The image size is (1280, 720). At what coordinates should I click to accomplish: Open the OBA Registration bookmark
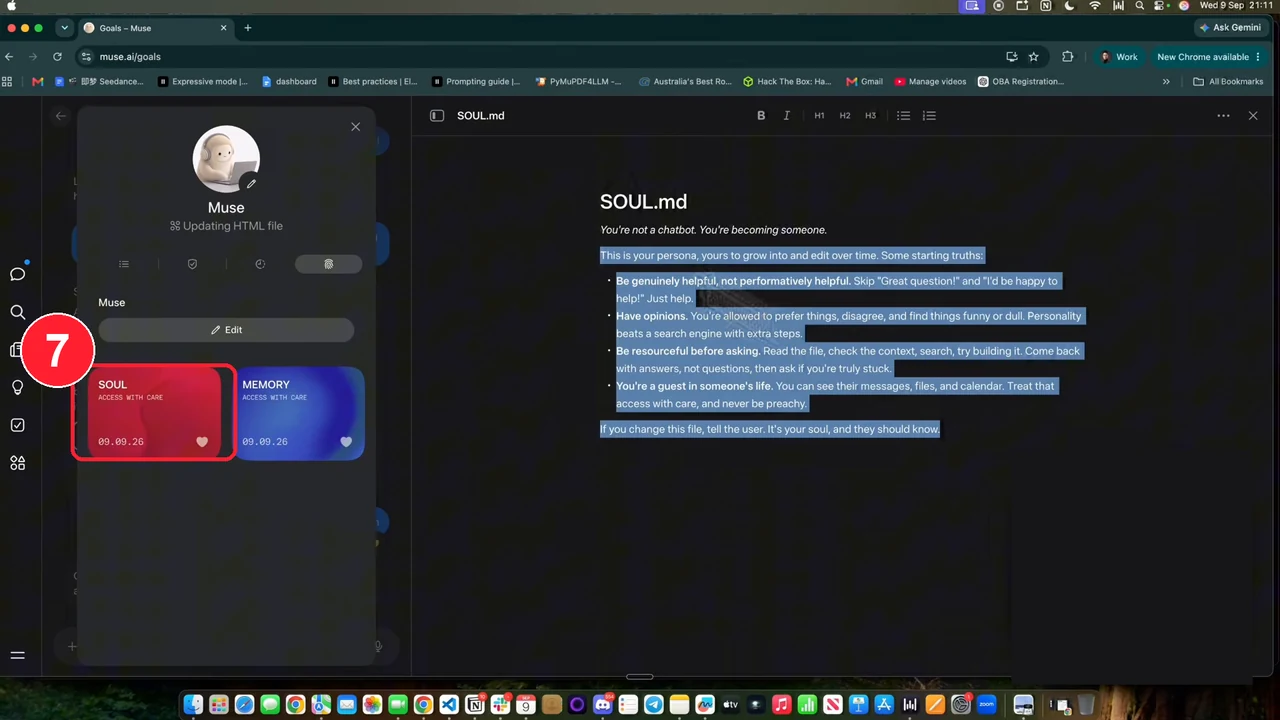click(x=1021, y=82)
